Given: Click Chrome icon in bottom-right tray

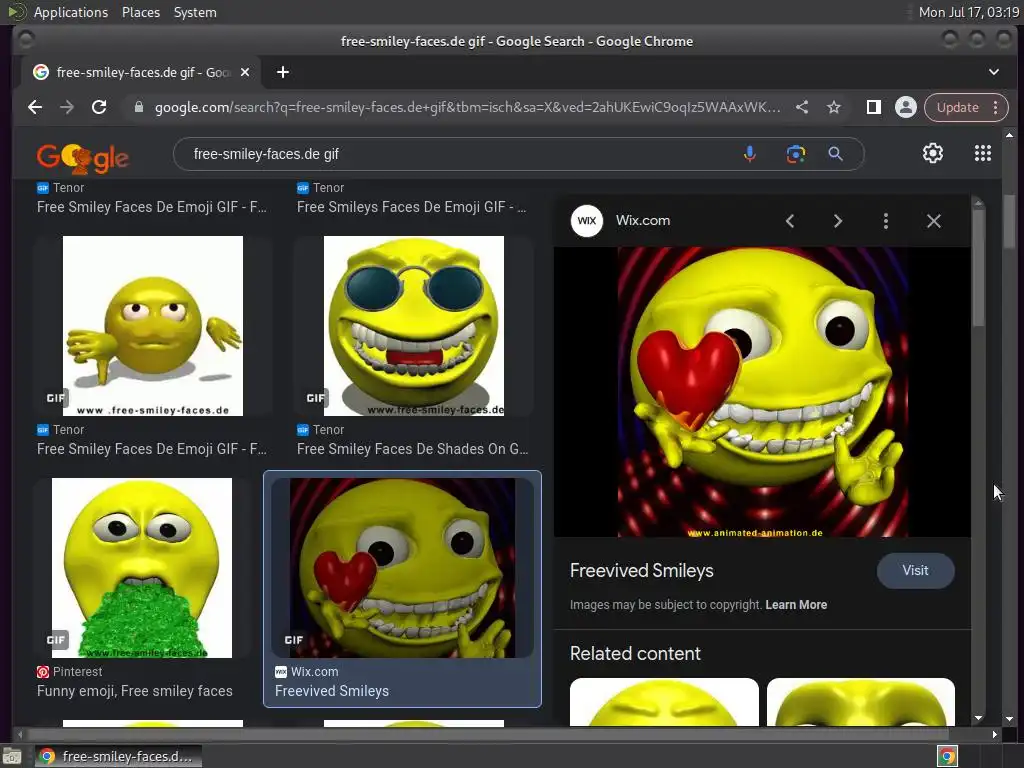Looking at the screenshot, I should tap(947, 756).
